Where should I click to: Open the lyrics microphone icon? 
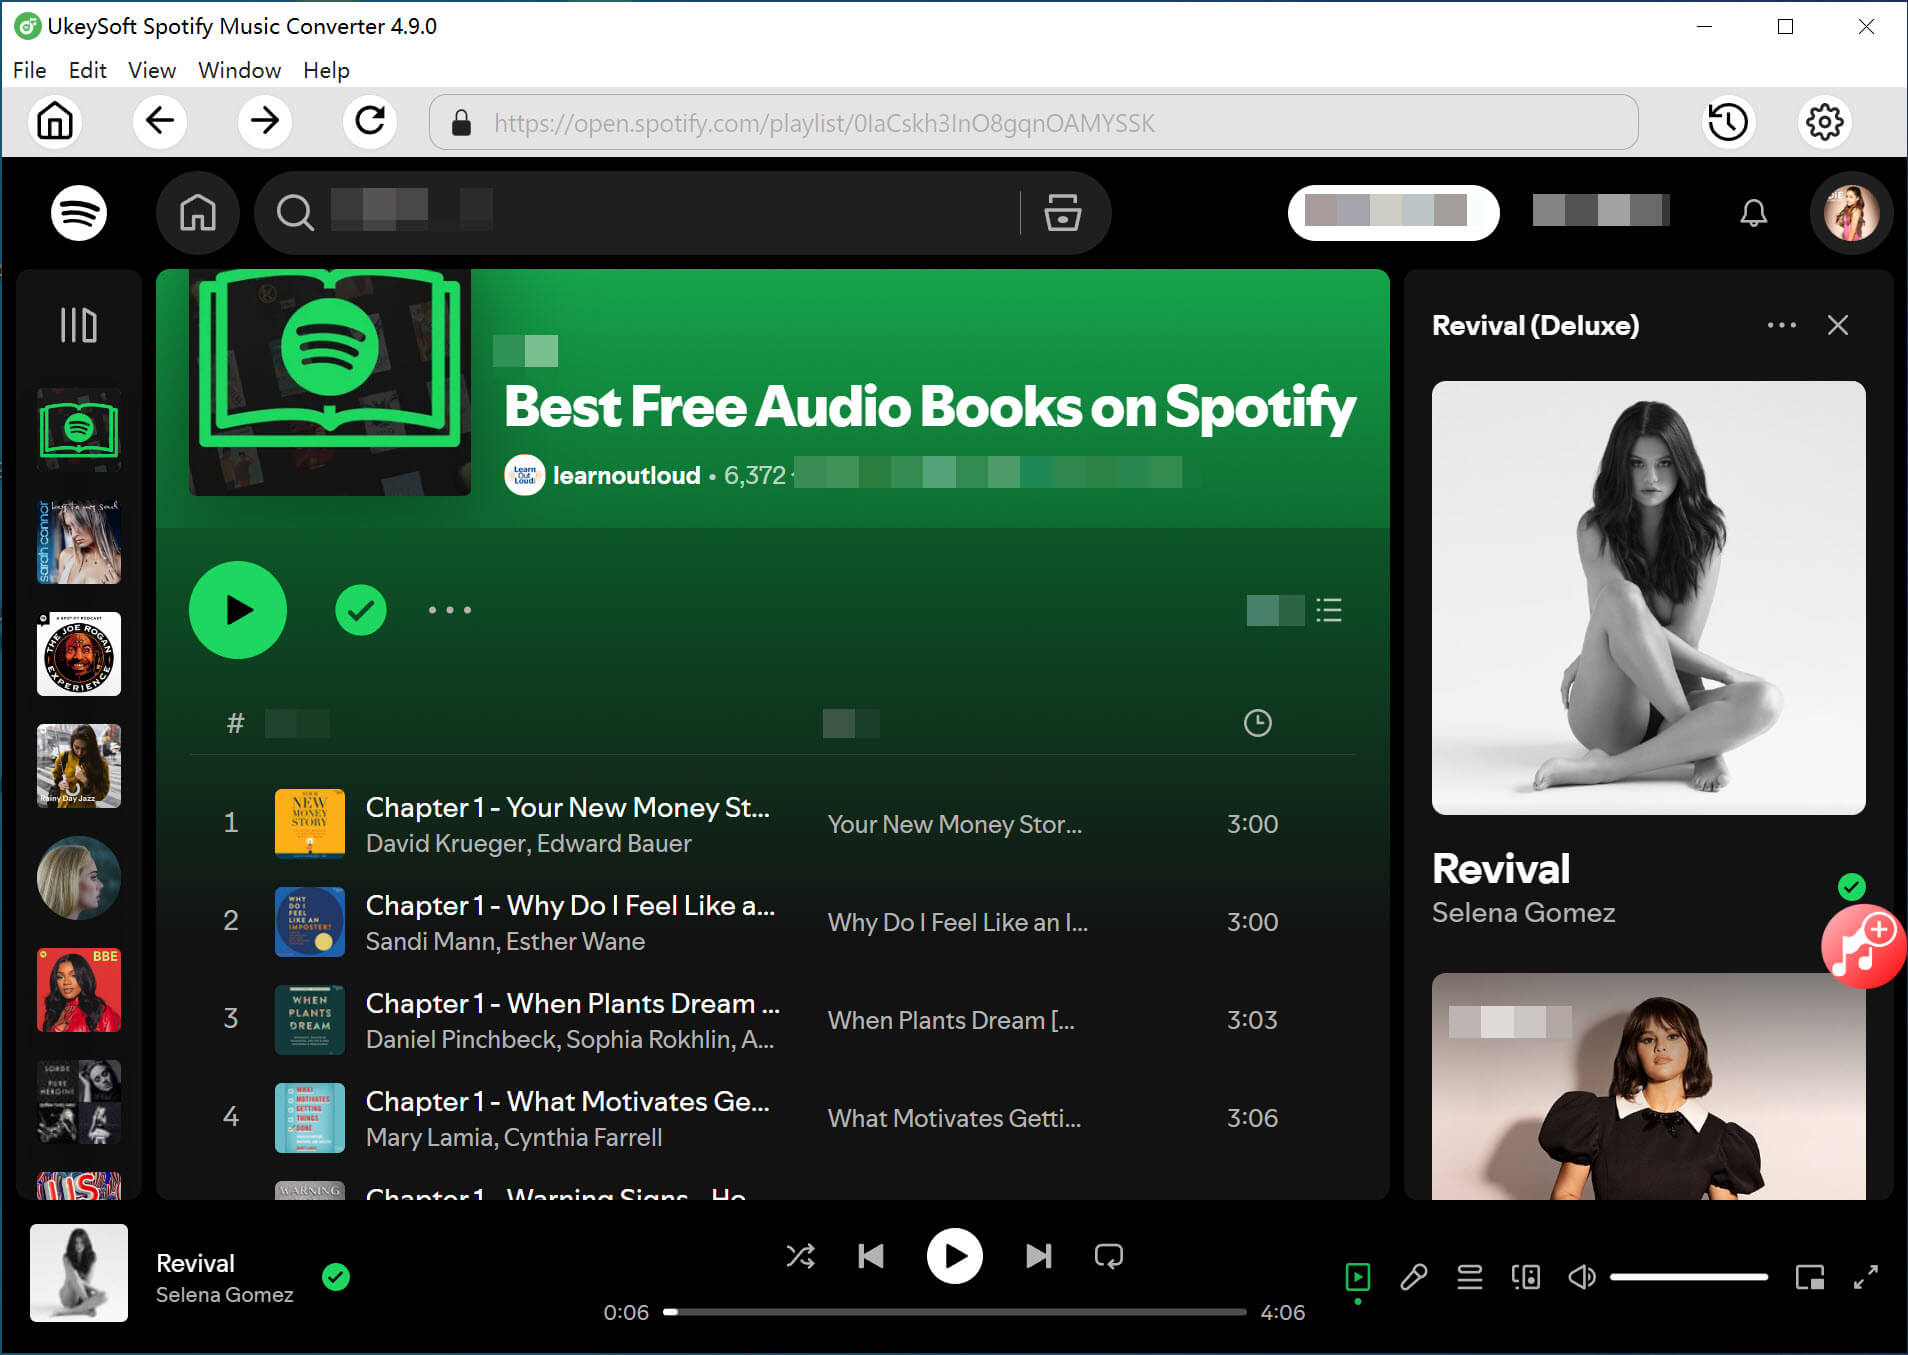[1413, 1277]
